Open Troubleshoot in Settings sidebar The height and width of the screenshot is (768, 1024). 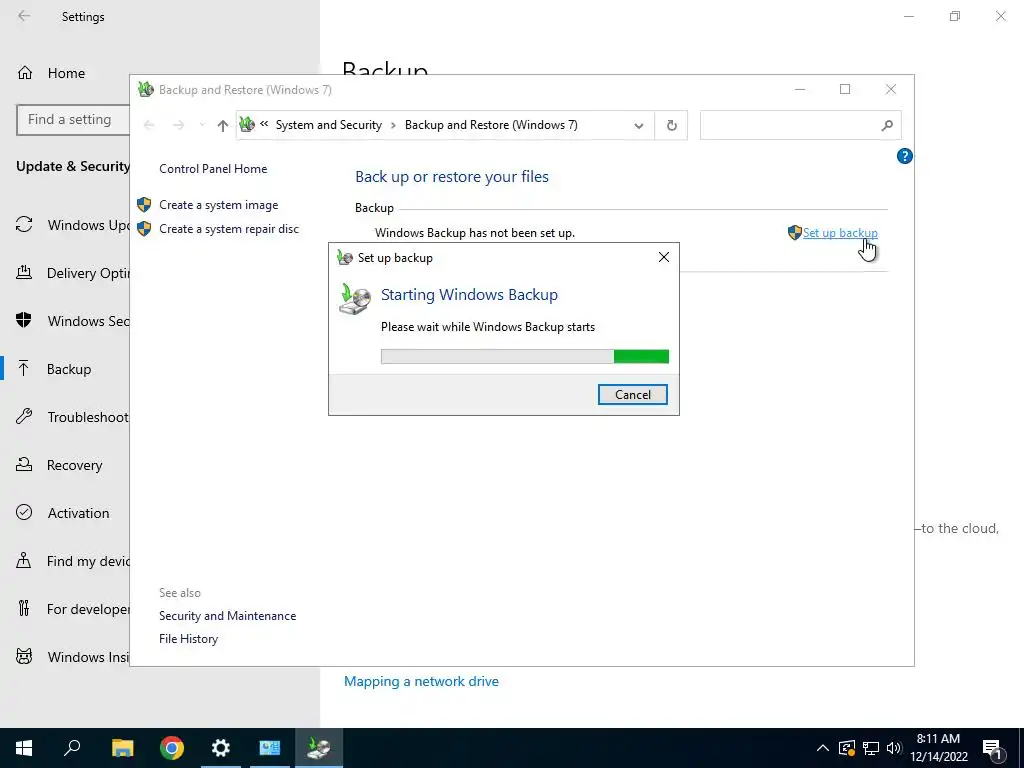tap(72, 417)
